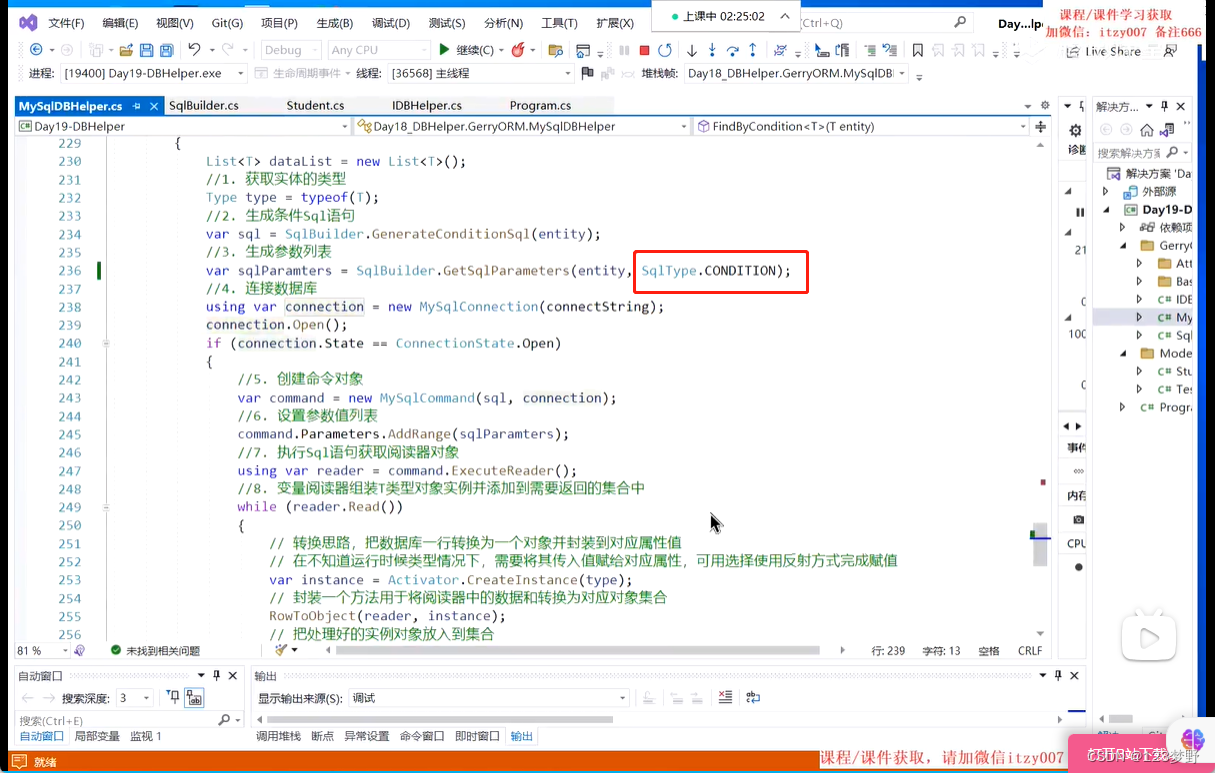1215x773 pixels.
Task: Toggle the highlight changes icon in Autos
Action: pos(194,698)
